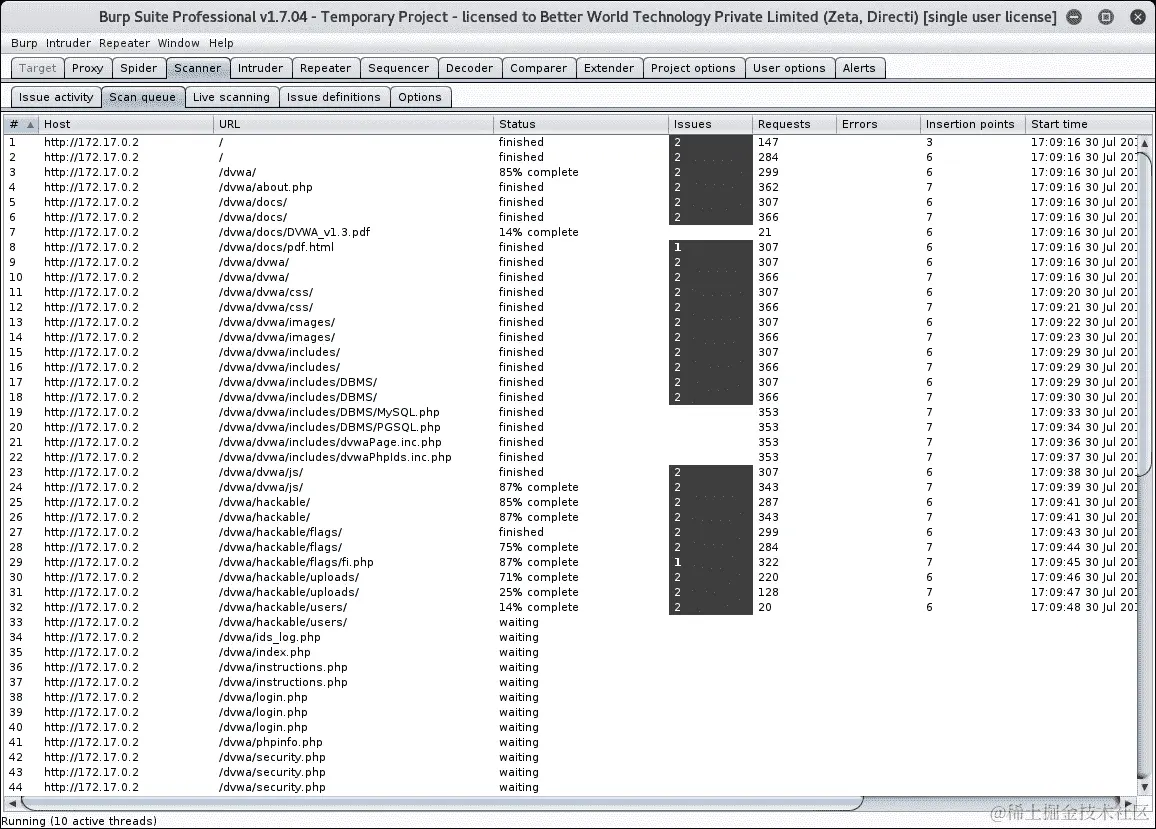Select the /dvwa/hackable/flags/fi.php row
The width and height of the screenshot is (1156, 829).
[571, 562]
